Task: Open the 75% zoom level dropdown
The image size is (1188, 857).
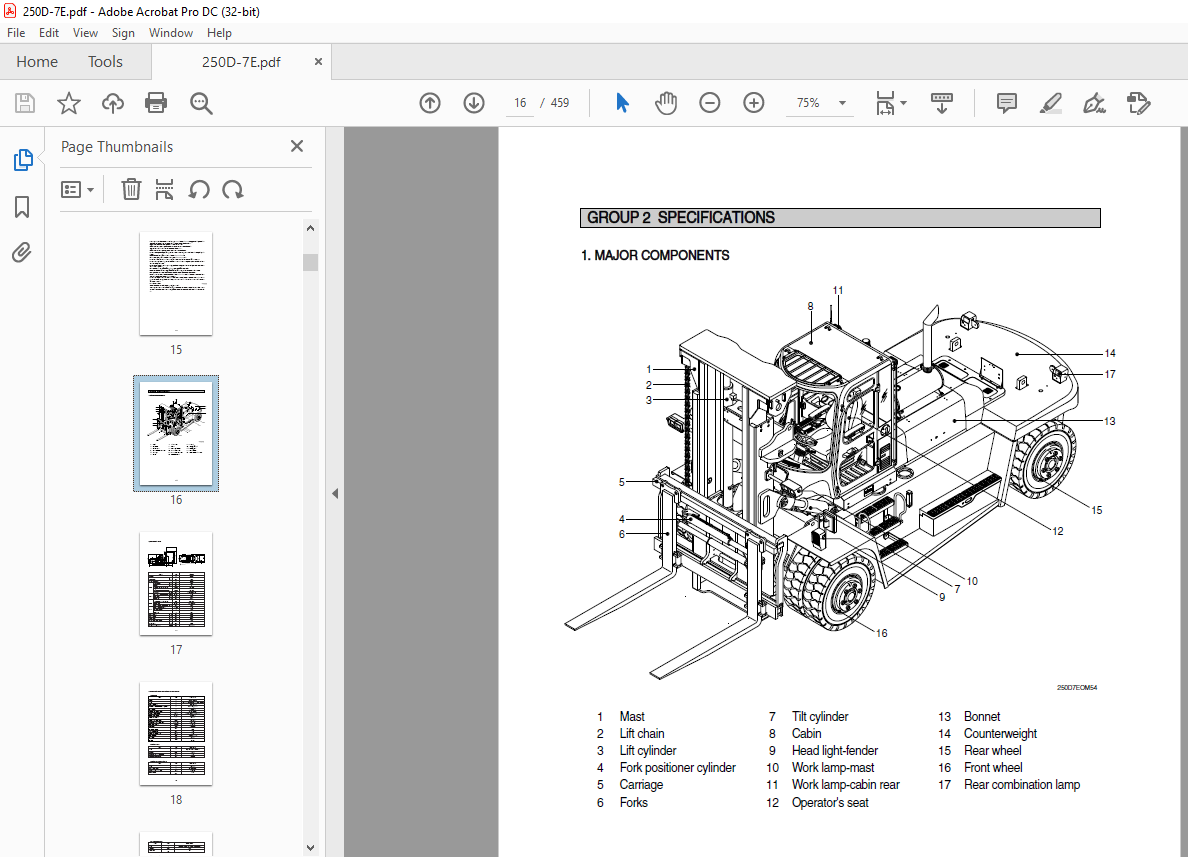Action: (842, 103)
